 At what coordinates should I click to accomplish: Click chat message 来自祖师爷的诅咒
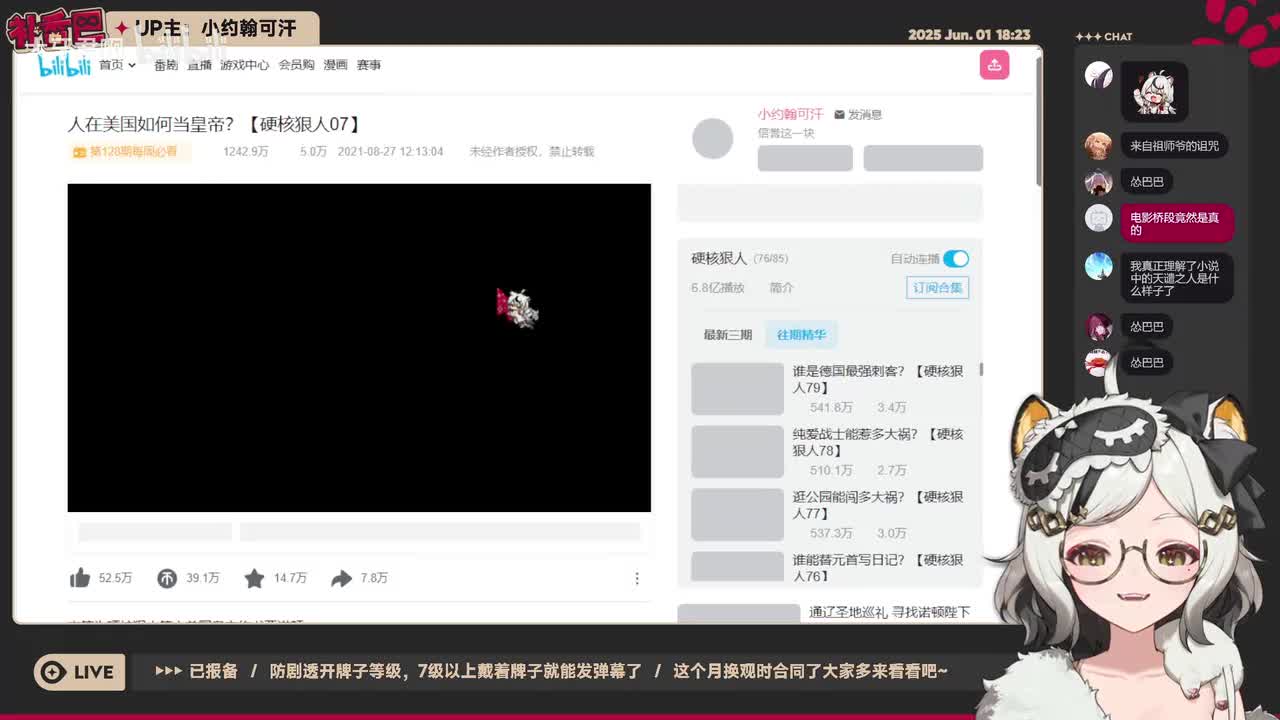(x=1174, y=146)
